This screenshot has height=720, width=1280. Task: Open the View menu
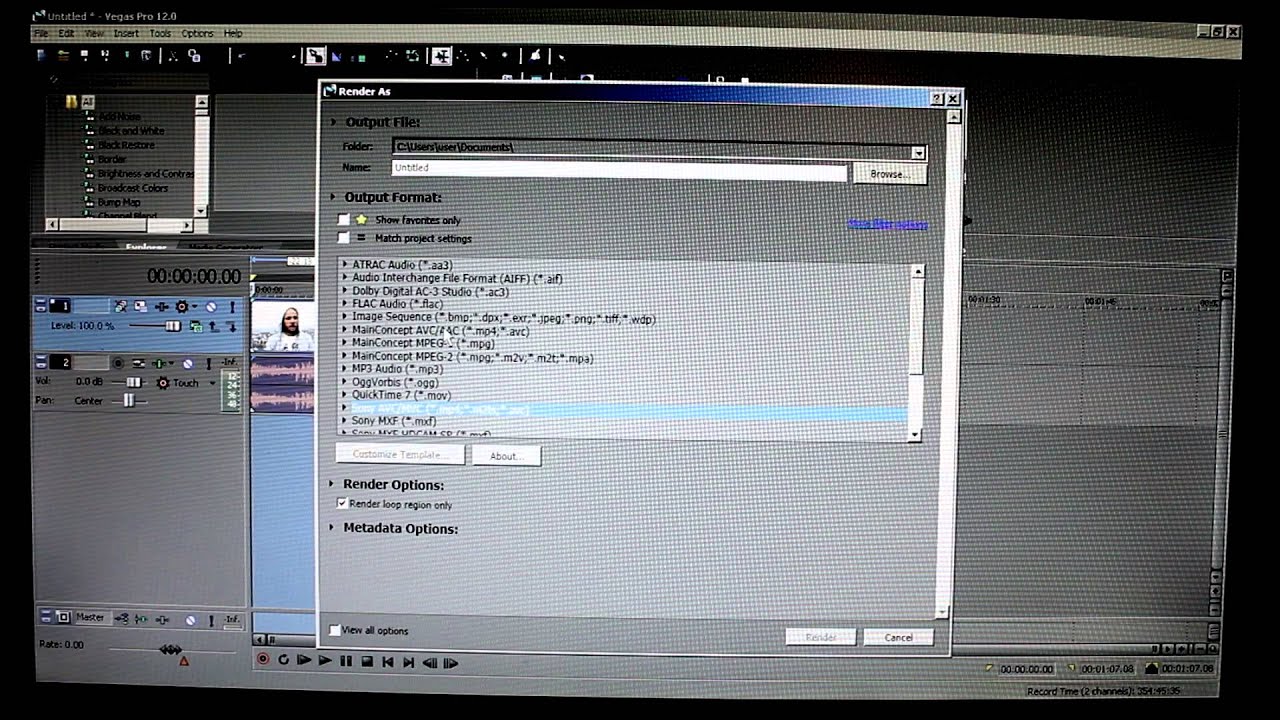click(94, 33)
